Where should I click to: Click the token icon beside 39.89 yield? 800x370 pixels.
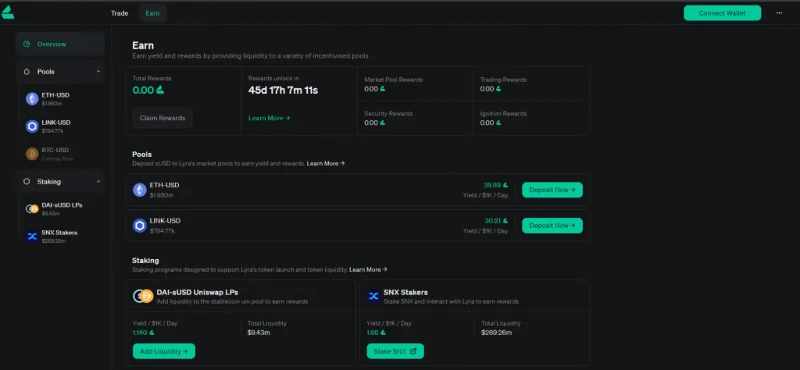click(x=505, y=185)
